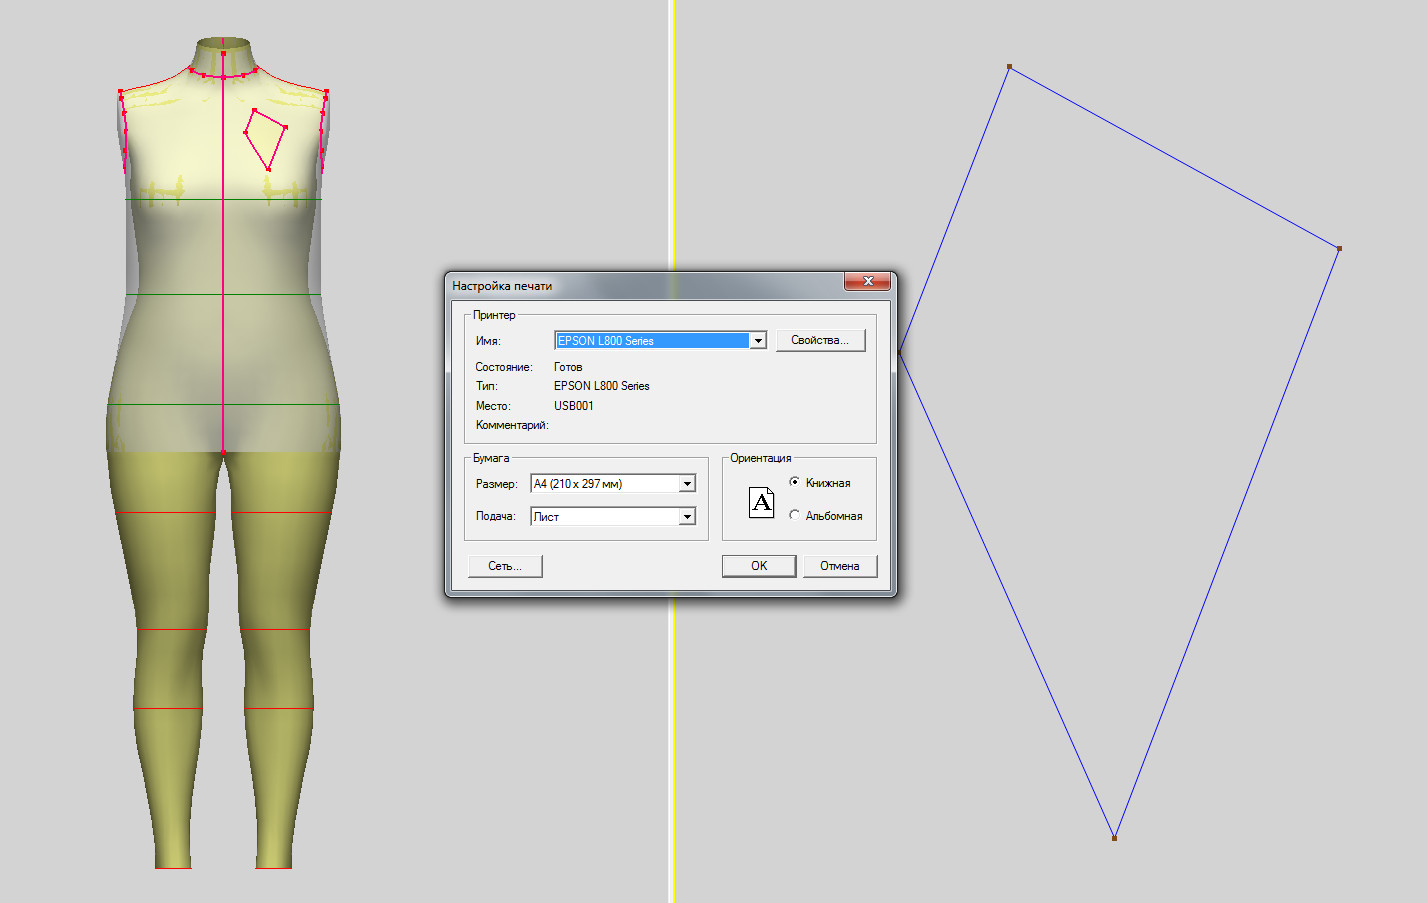
Task: Expand the A4 paper size dropdown
Action: click(x=687, y=484)
